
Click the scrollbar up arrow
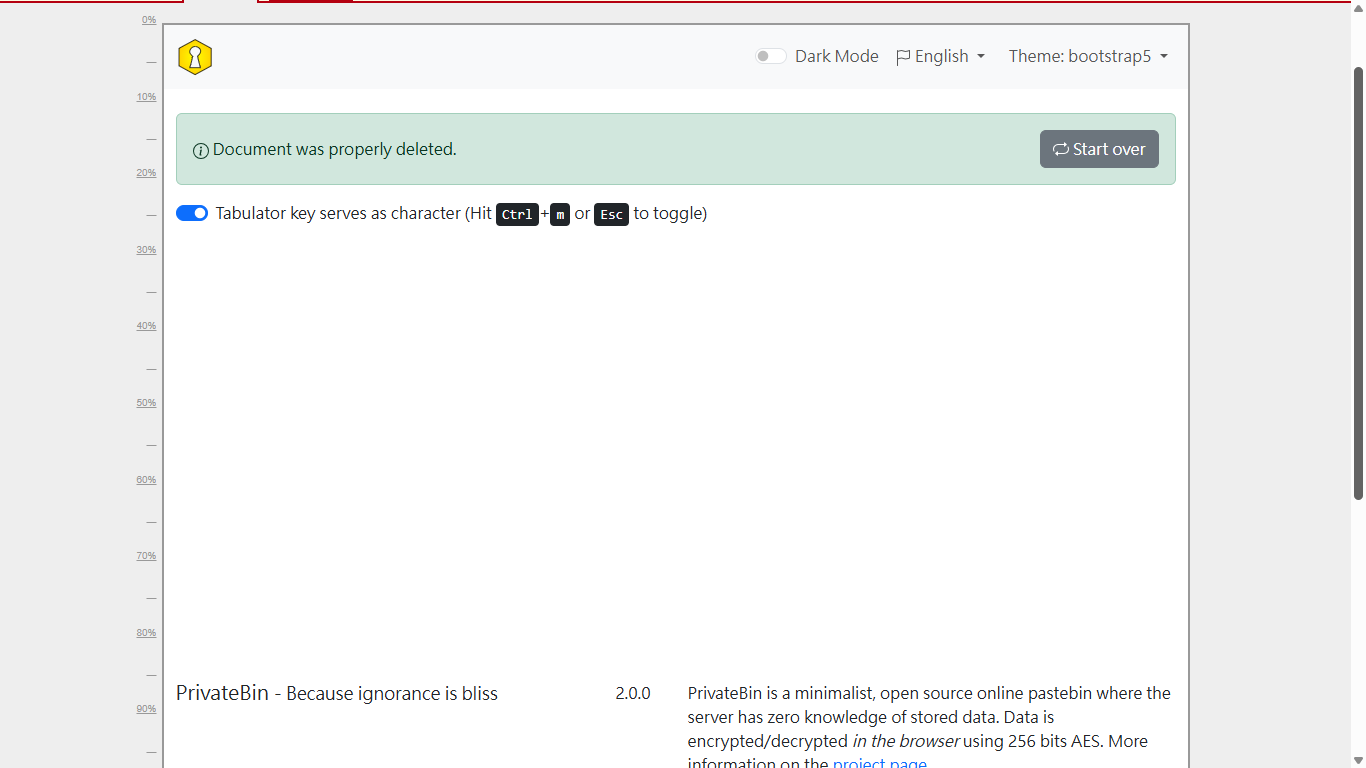pyautogui.click(x=1358, y=8)
